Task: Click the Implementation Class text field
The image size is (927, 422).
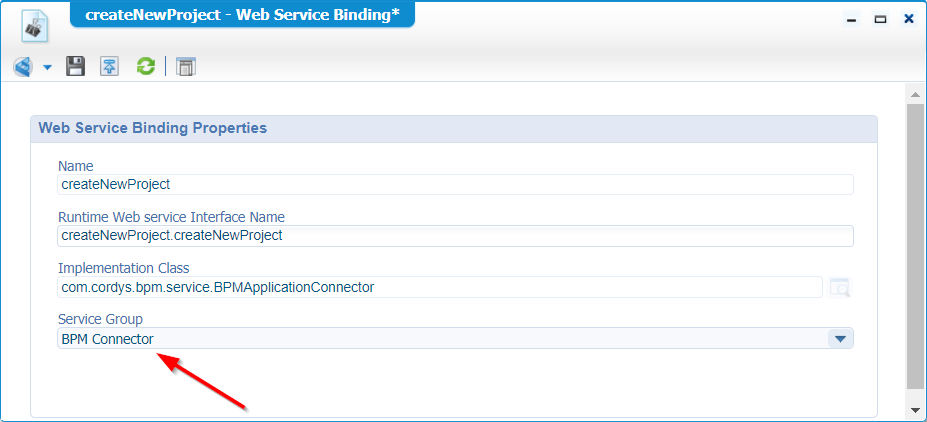Action: [x=440, y=287]
